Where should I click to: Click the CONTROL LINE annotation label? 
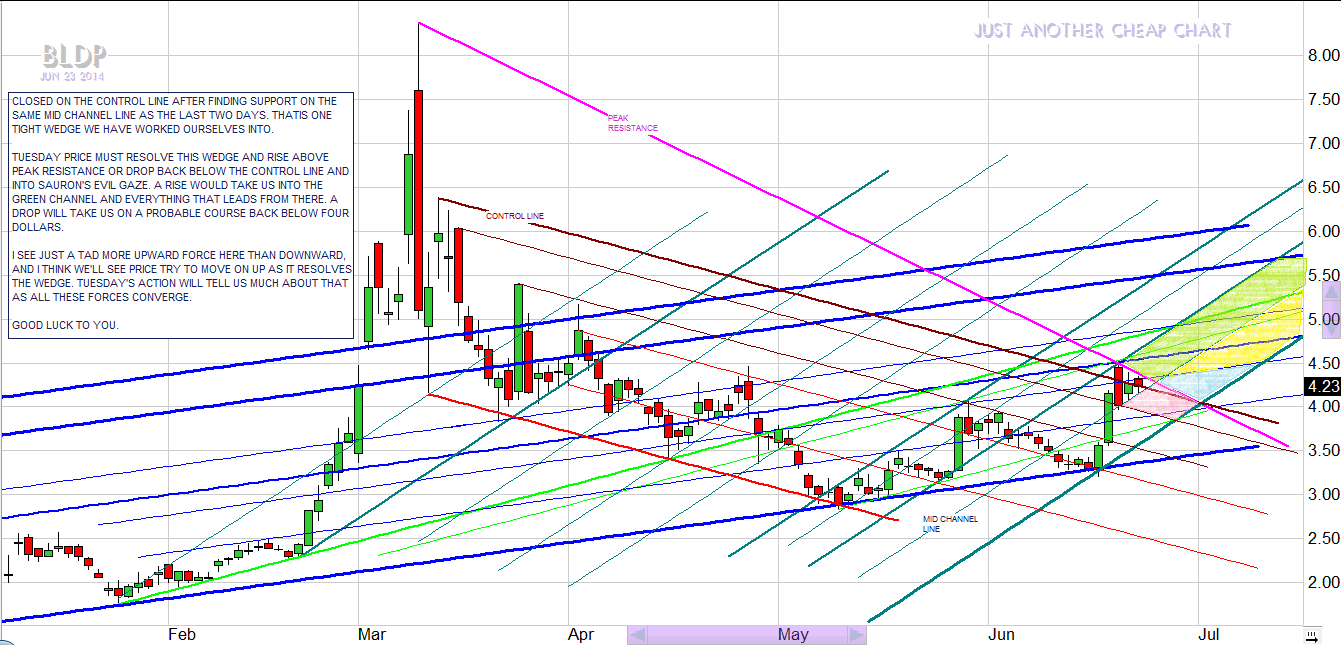514,216
